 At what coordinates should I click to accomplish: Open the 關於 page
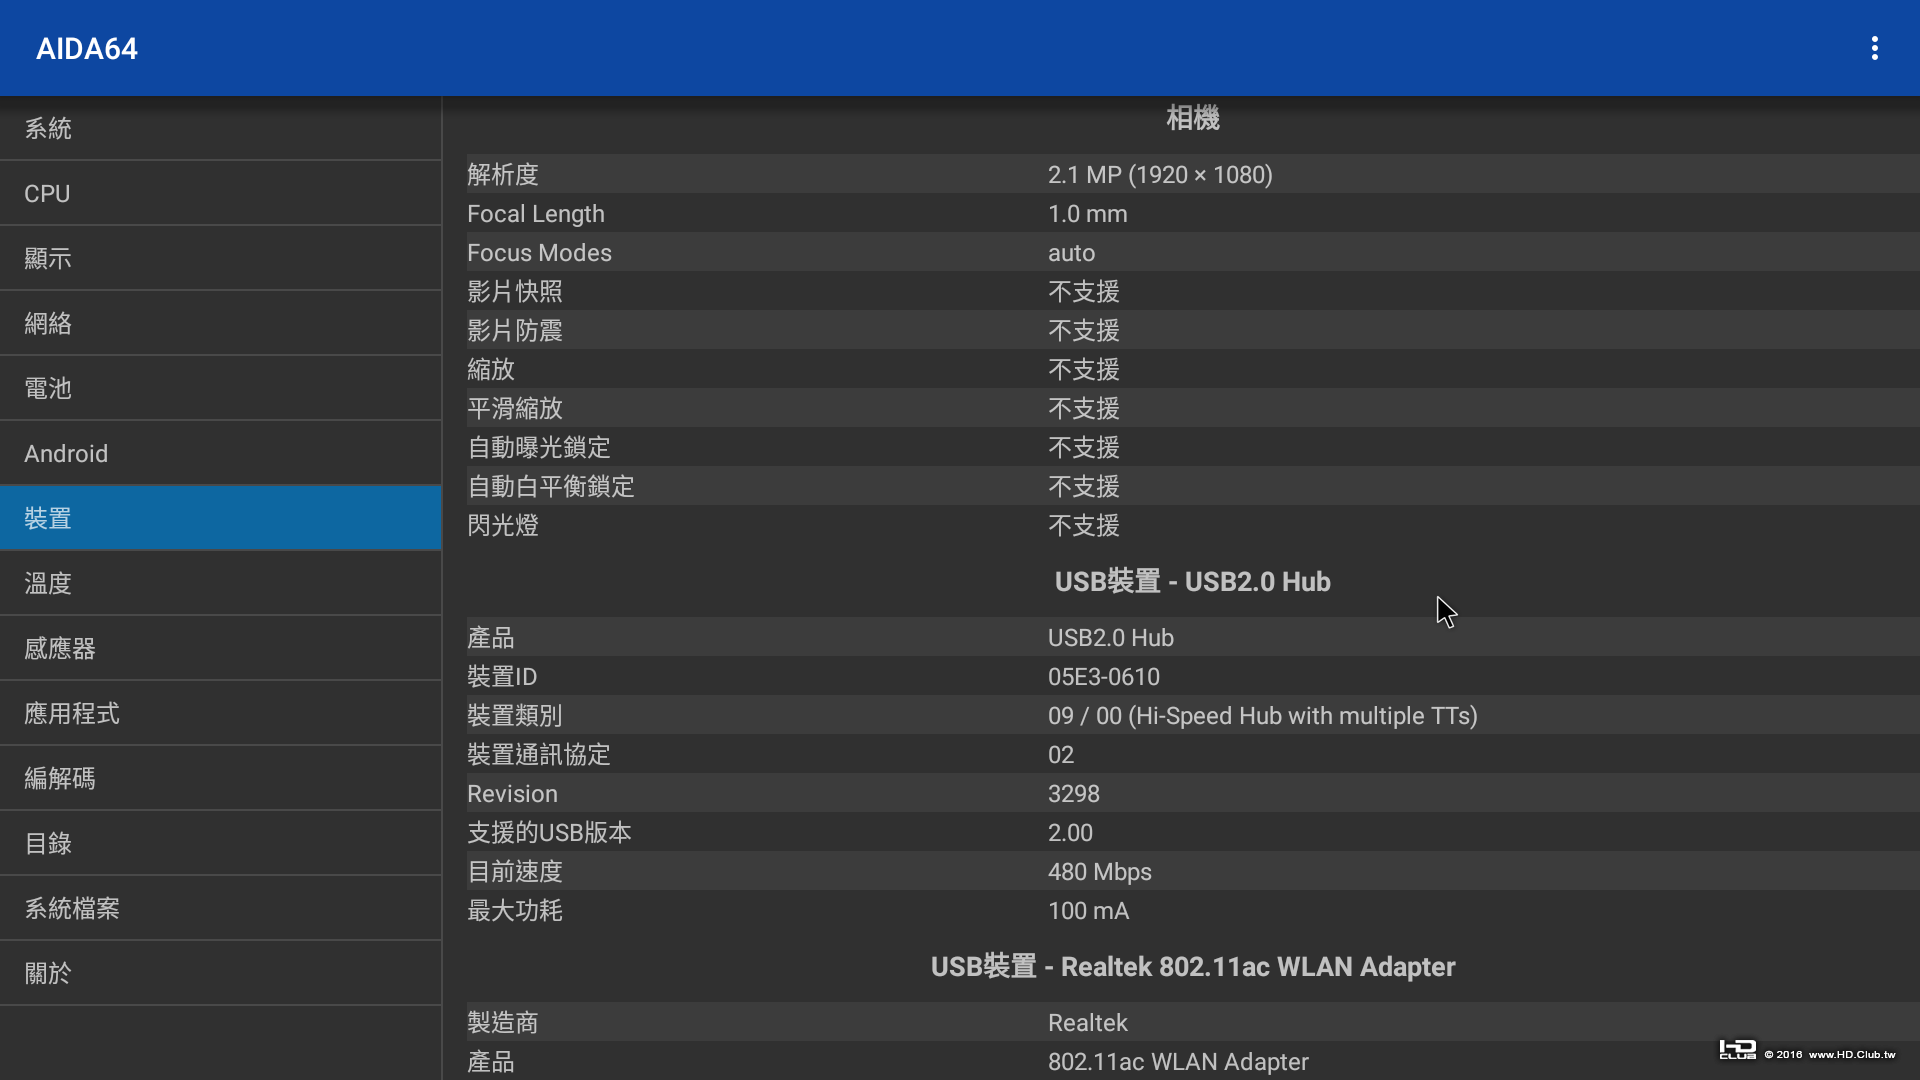[x=220, y=973]
